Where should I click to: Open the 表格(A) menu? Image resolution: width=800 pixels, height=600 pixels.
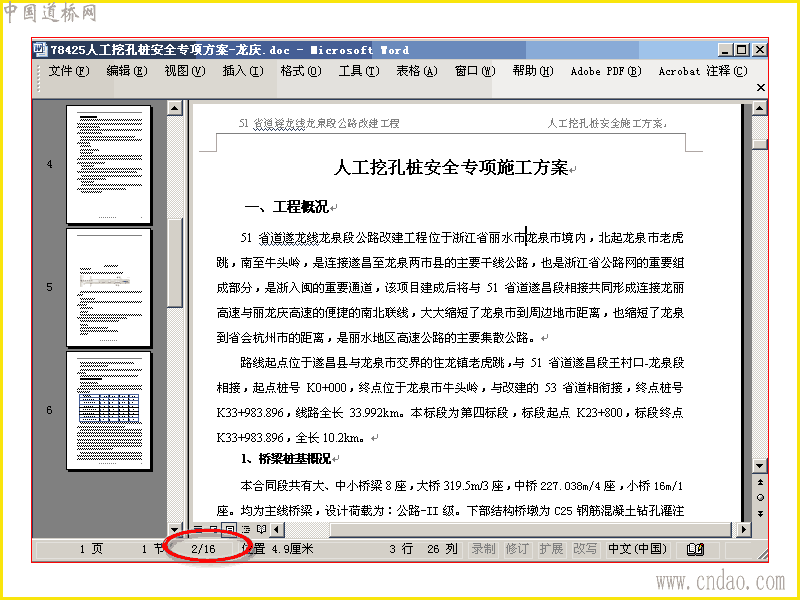point(417,71)
